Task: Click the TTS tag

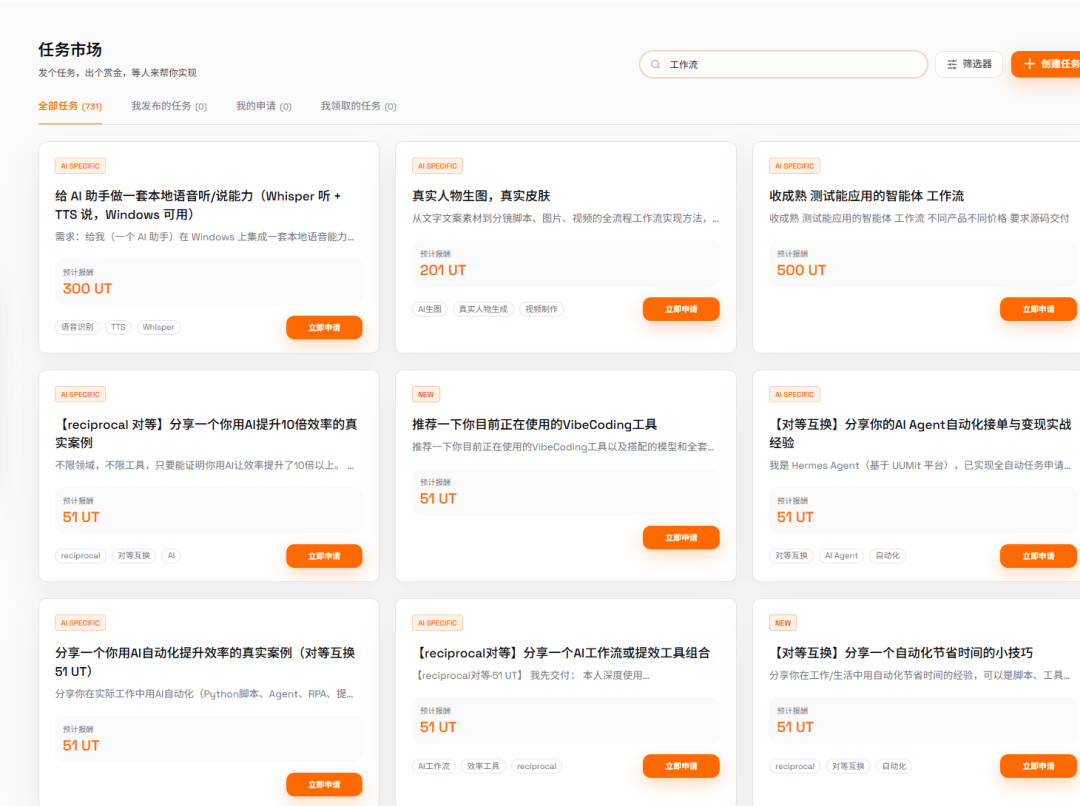Action: [x=118, y=327]
